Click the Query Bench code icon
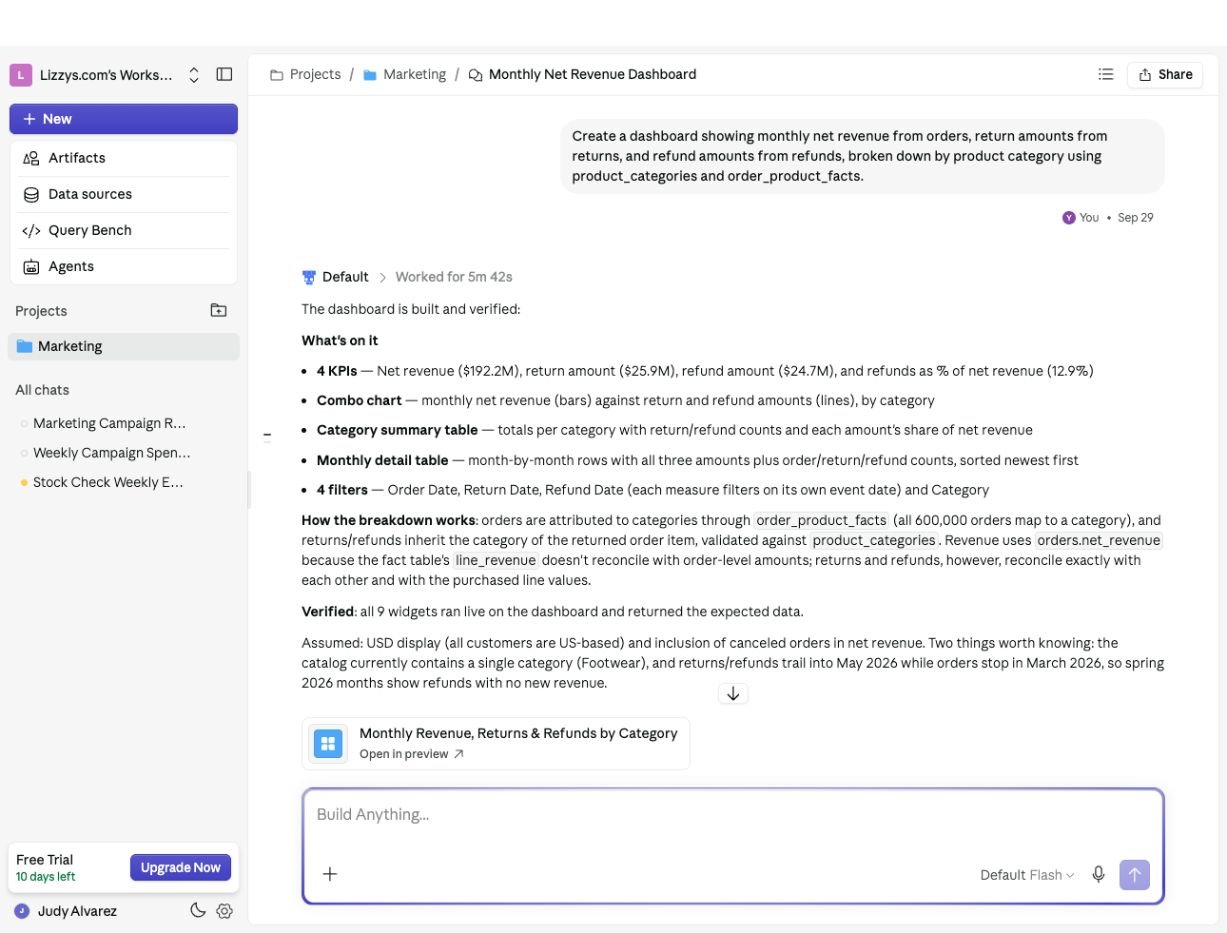1227x933 pixels. [x=31, y=230]
